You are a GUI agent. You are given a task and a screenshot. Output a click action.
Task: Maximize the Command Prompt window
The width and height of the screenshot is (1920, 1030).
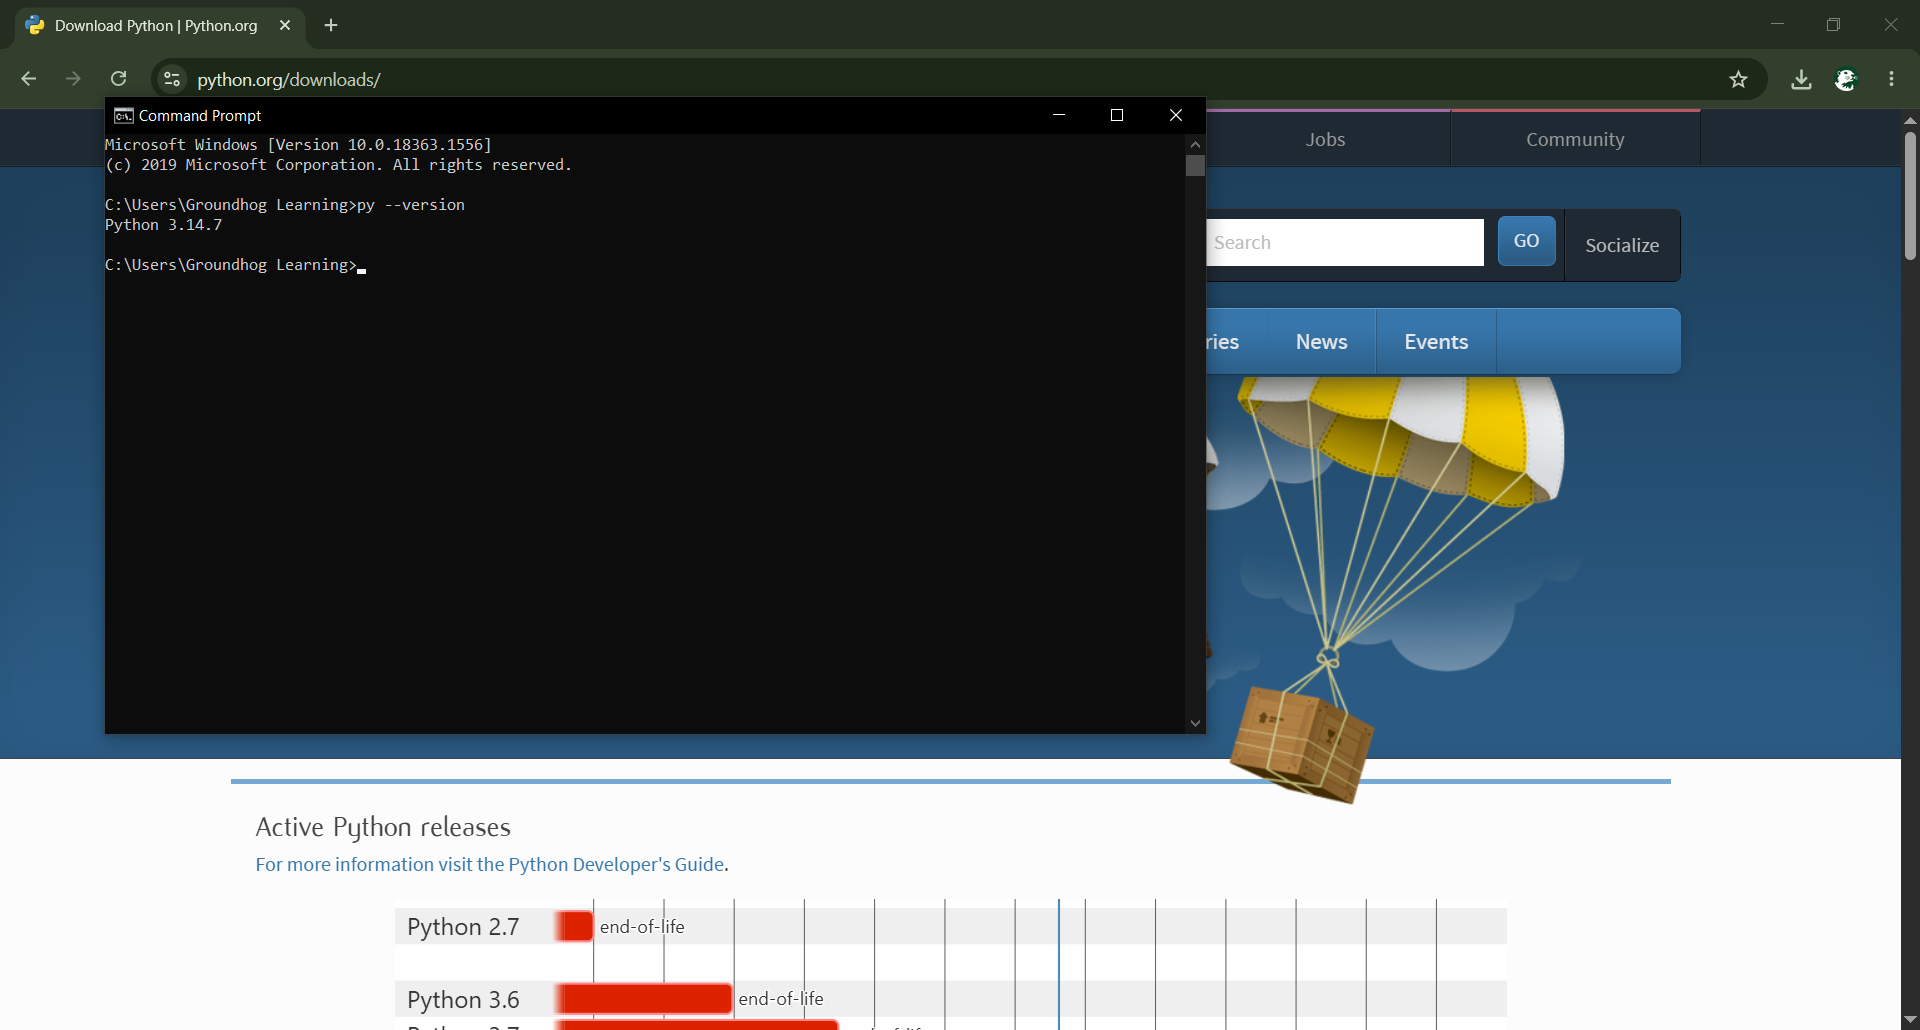click(x=1117, y=116)
